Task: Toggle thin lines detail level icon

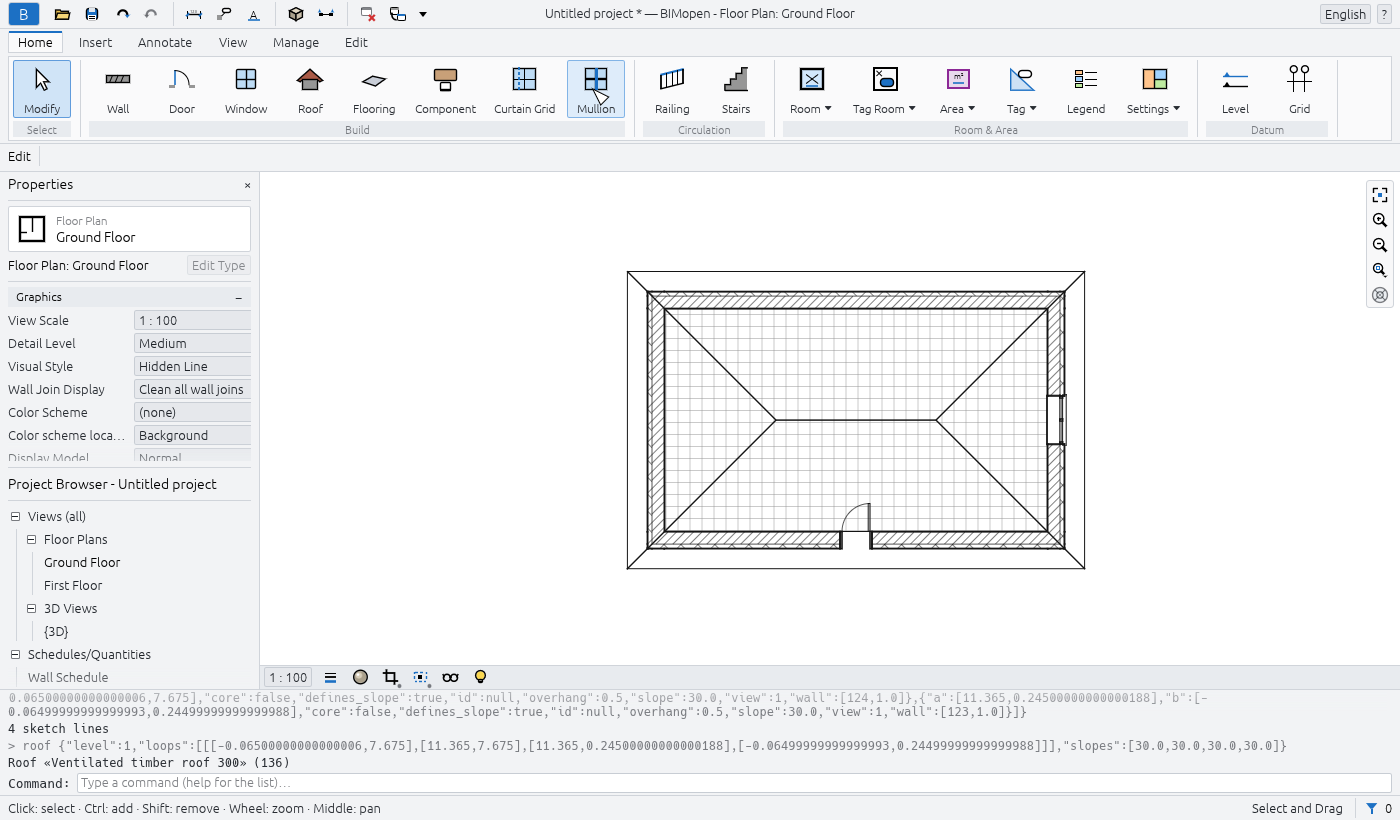Action: [x=331, y=677]
